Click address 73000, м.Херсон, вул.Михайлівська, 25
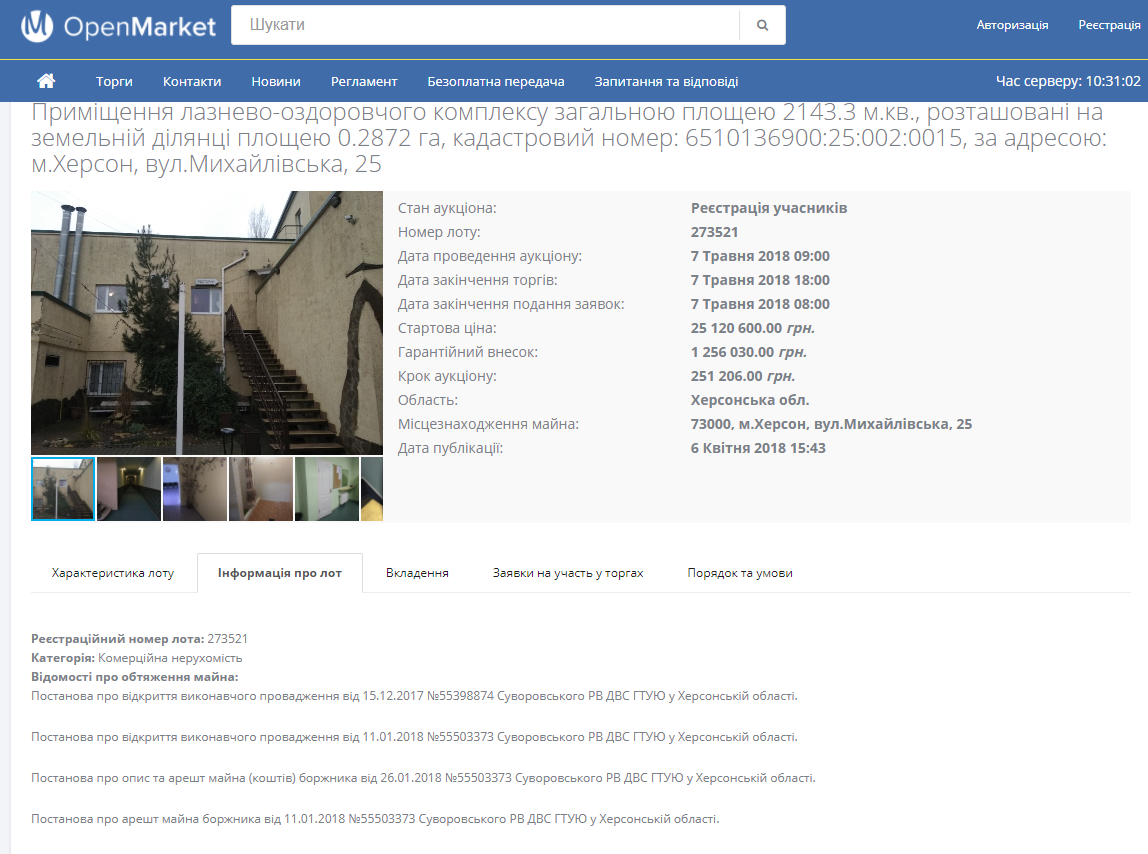Image resolution: width=1148 pixels, height=854 pixels. tap(831, 424)
